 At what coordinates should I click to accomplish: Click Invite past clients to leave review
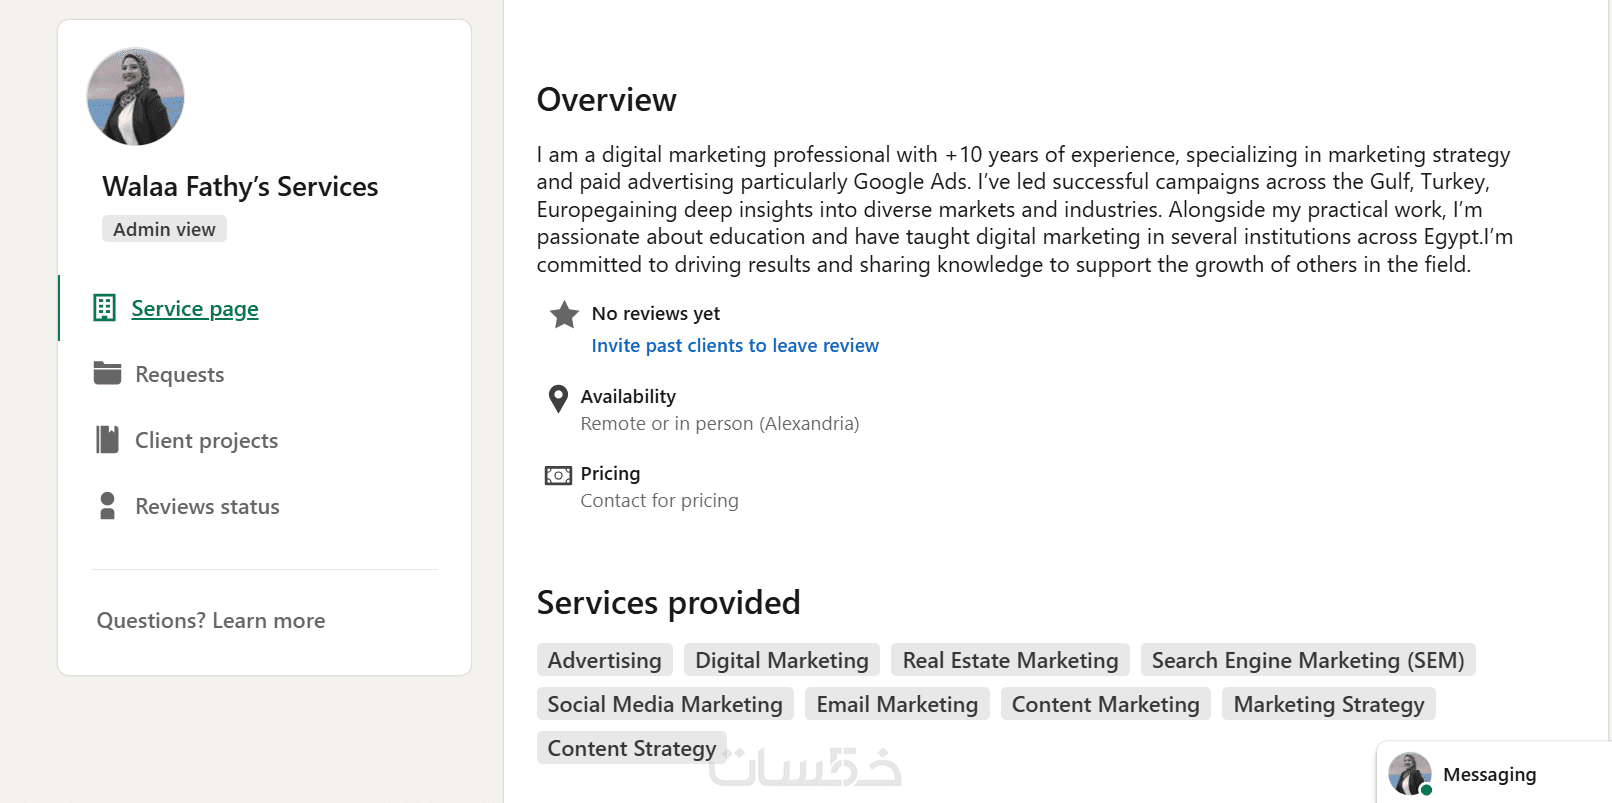(x=735, y=345)
